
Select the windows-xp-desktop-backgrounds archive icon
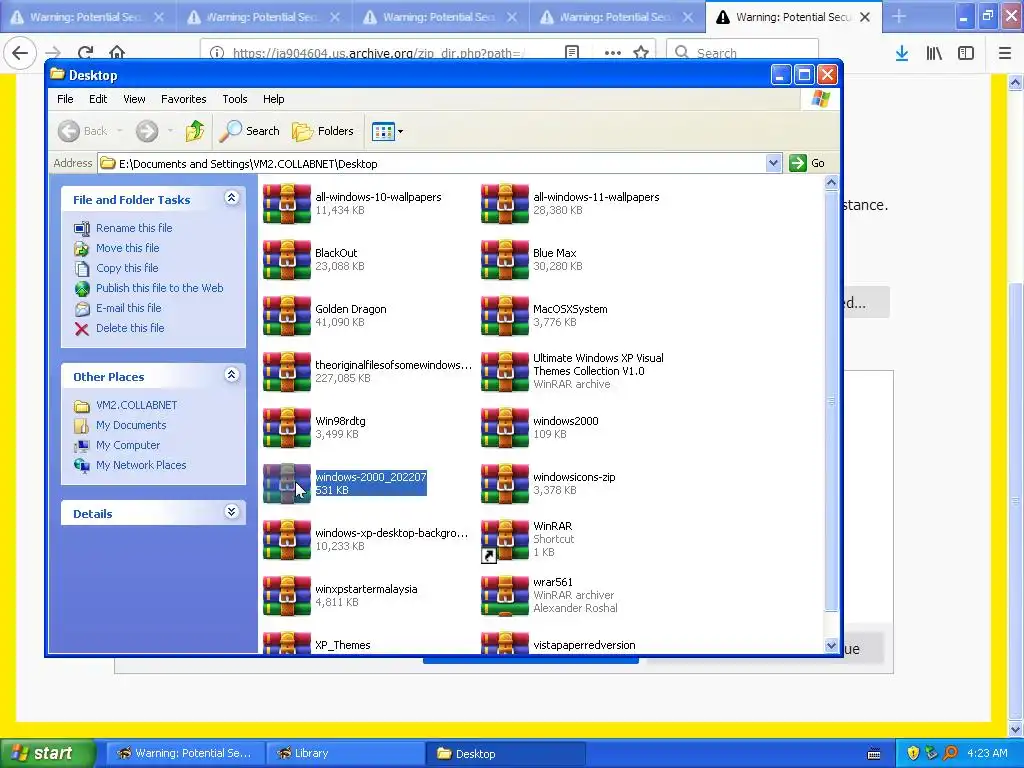tap(287, 539)
